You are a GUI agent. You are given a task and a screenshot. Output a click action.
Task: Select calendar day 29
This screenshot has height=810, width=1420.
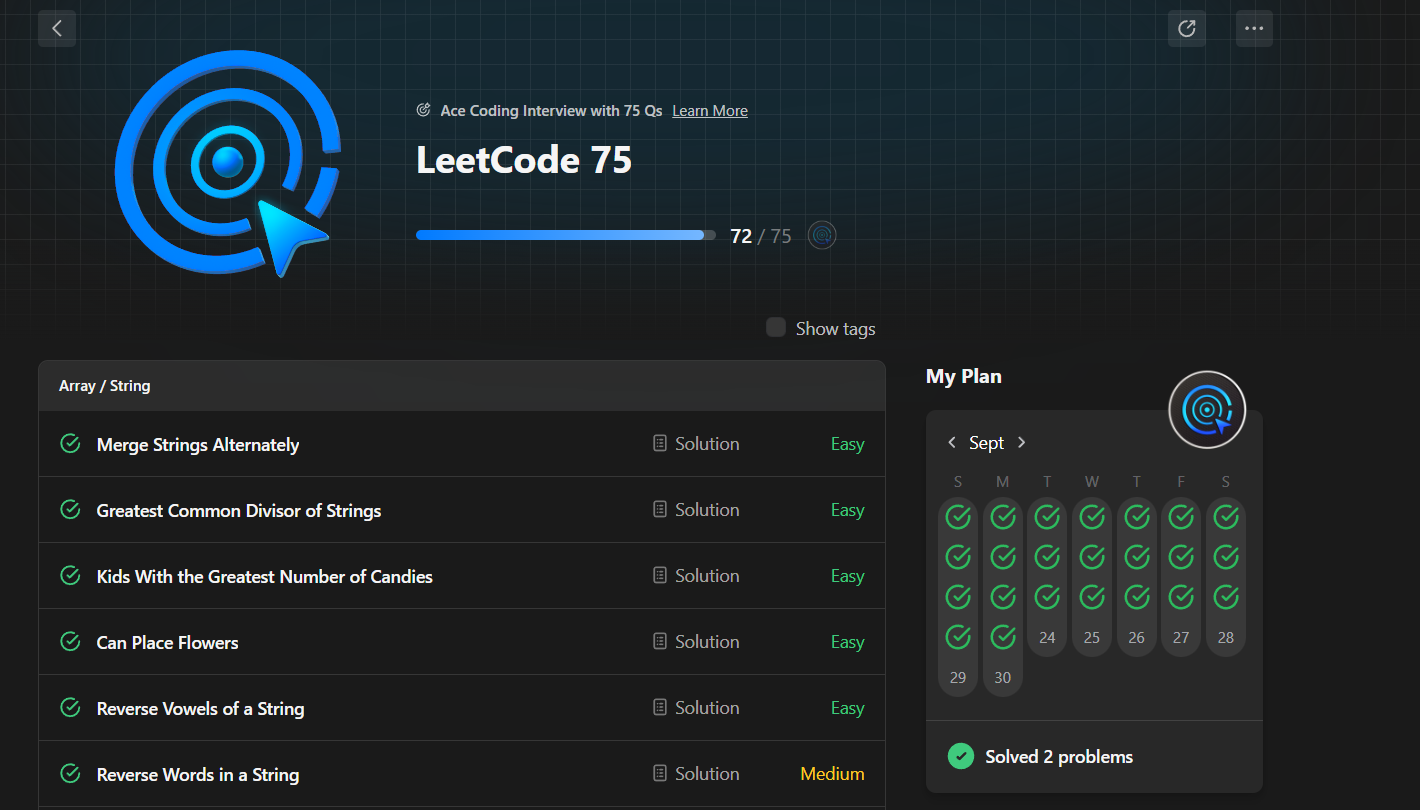tap(958, 677)
